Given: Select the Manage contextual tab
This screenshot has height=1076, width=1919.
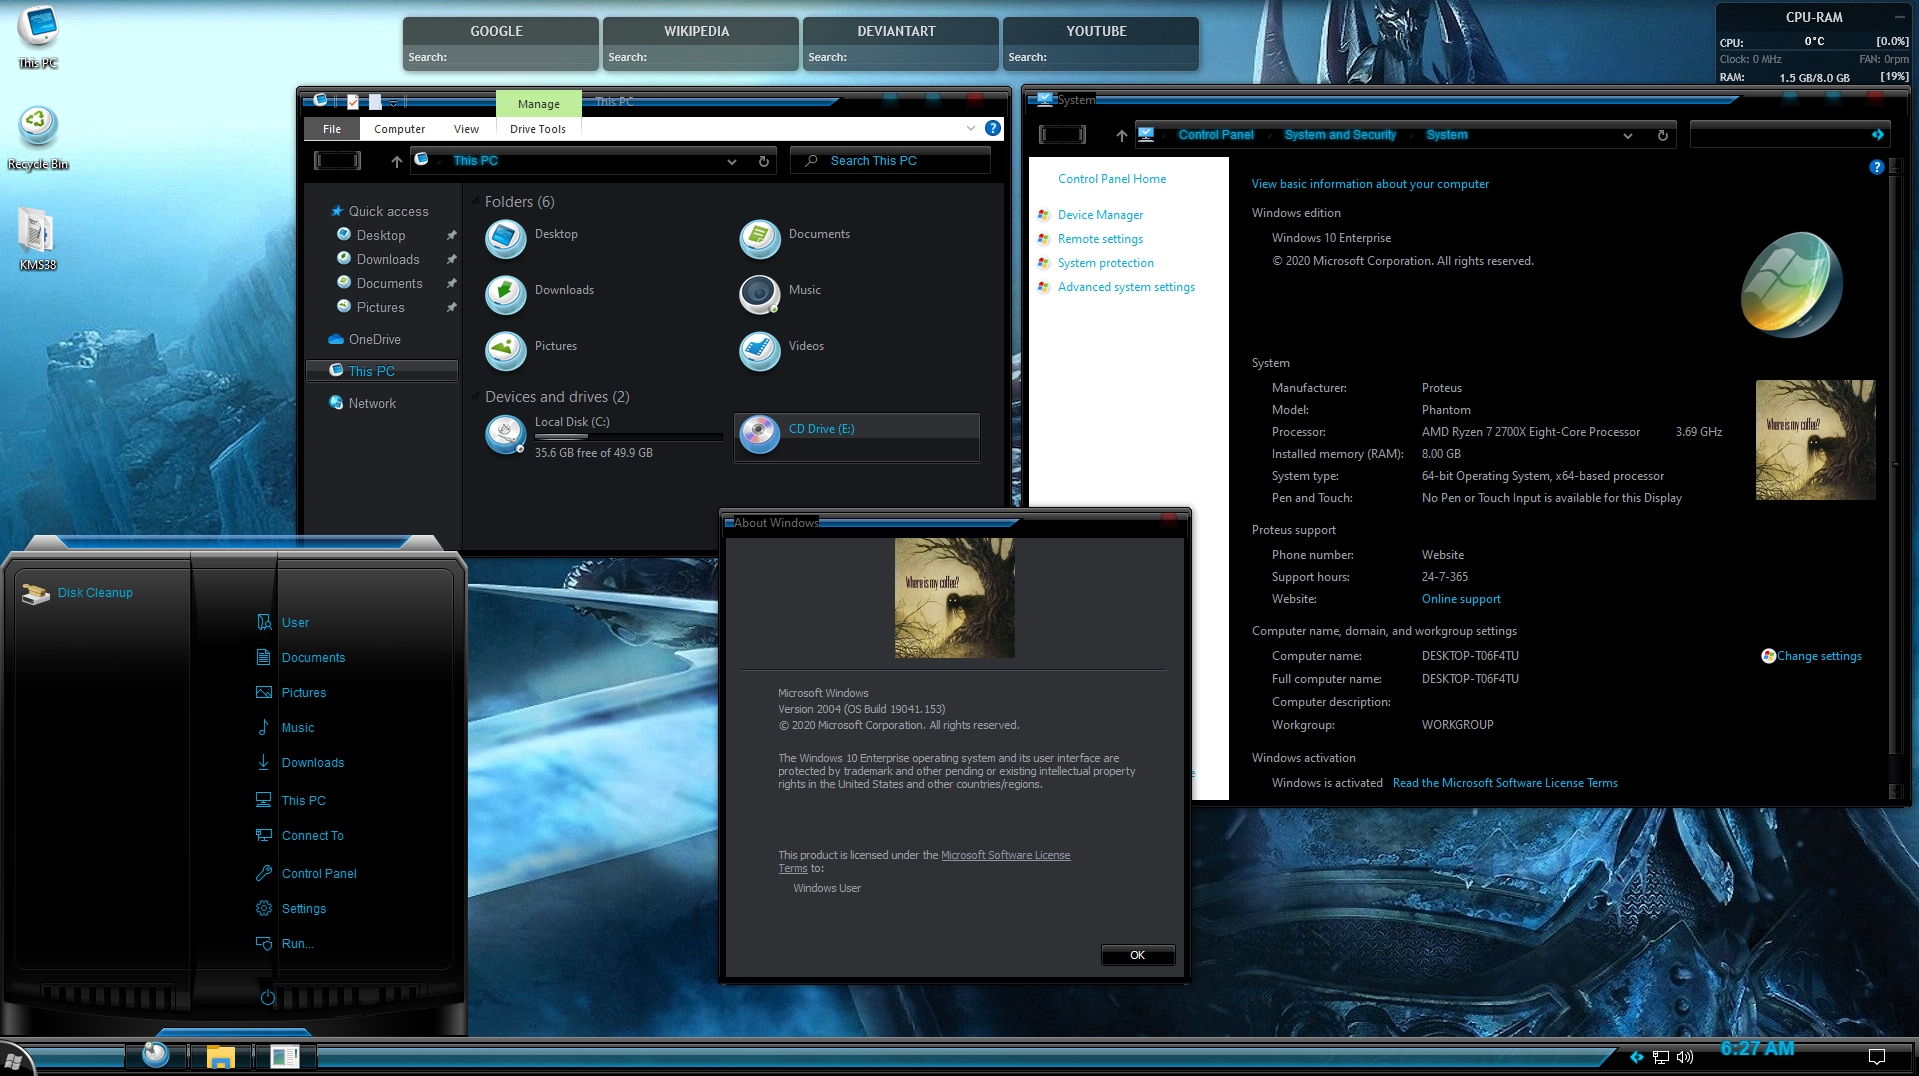Looking at the screenshot, I should (x=538, y=104).
